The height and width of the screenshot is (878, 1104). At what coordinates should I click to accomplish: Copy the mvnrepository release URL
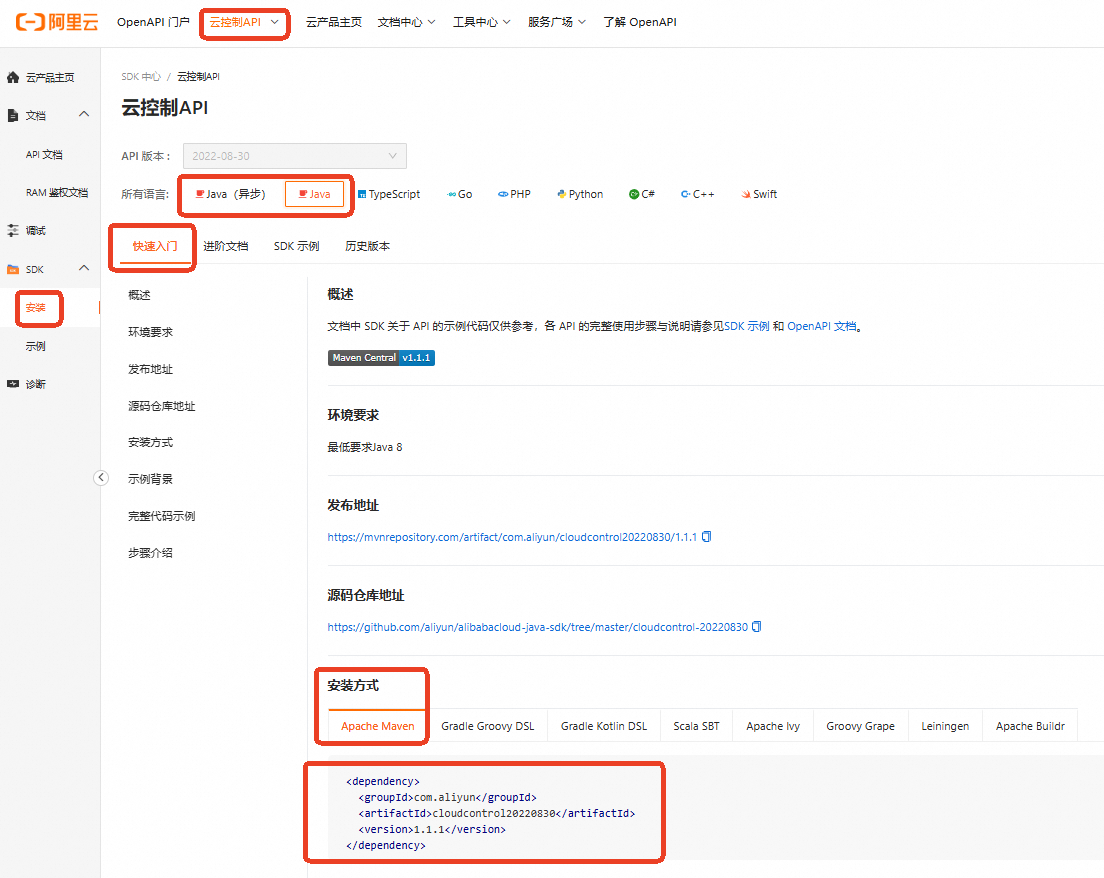707,537
